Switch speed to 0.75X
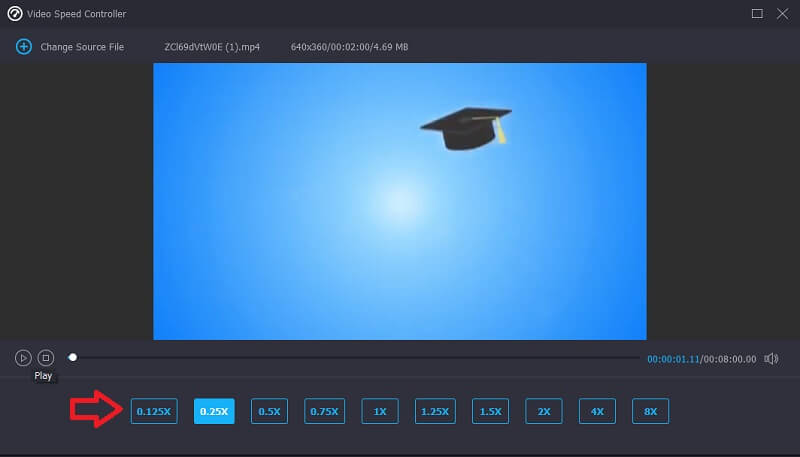This screenshot has height=457, width=800. click(x=325, y=411)
